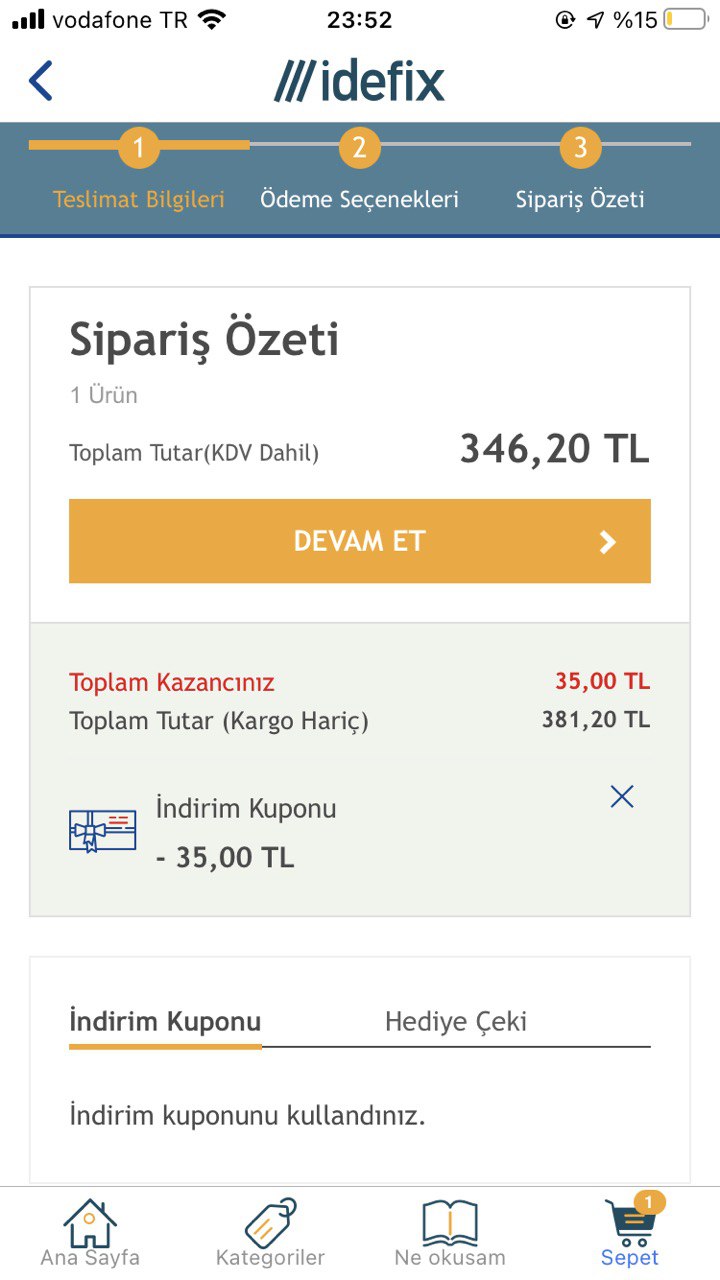Viewport: 720px width, 1280px height.
Task: Go to step 2 circle
Action: (x=359, y=148)
